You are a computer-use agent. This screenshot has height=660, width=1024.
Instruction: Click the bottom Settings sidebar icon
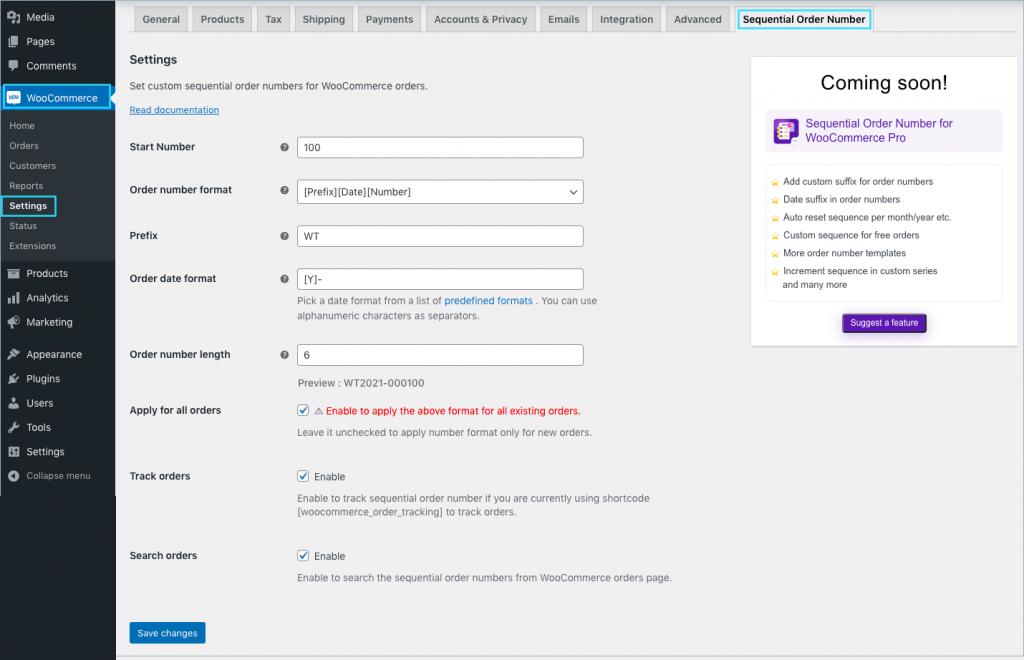tap(13, 451)
